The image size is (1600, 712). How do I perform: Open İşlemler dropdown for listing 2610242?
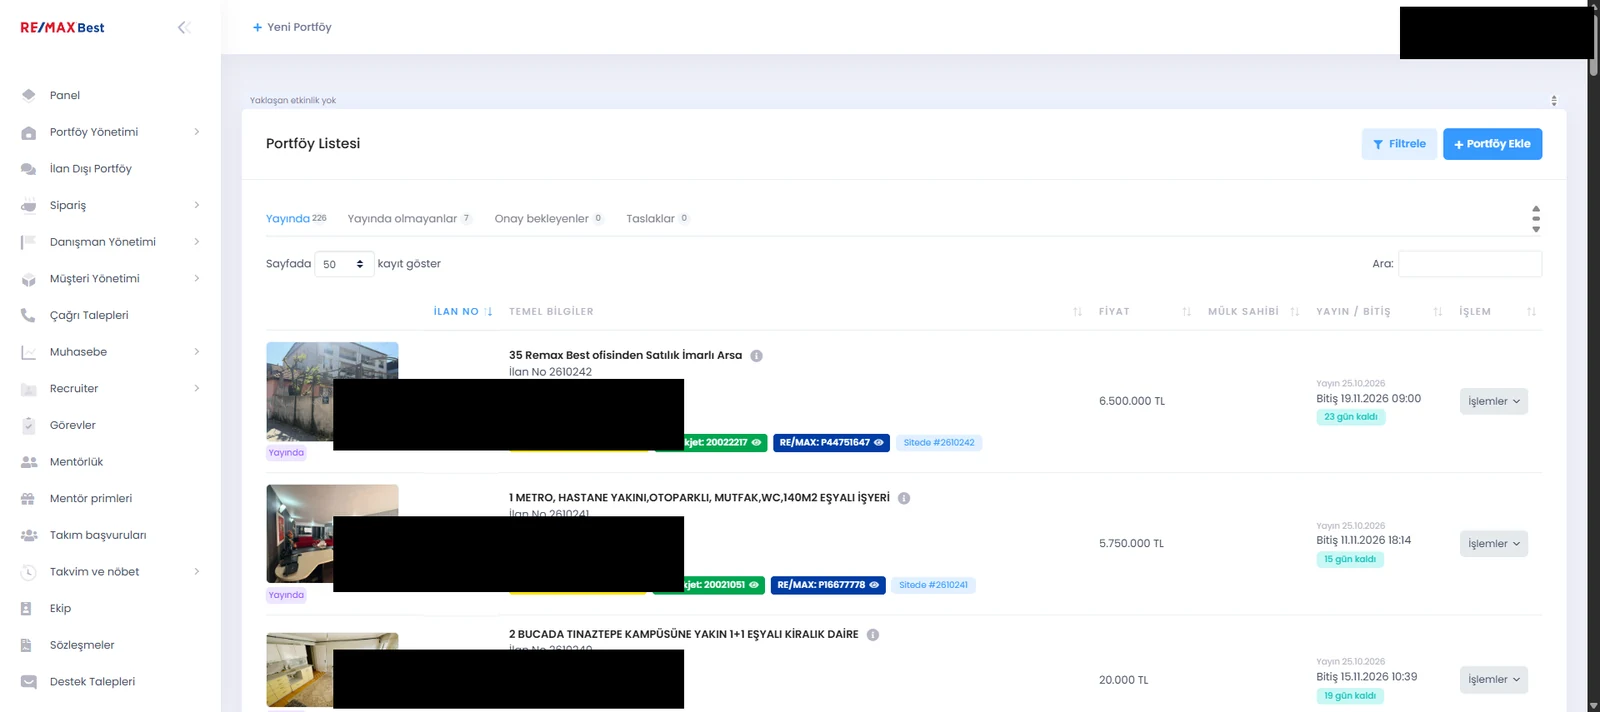click(x=1494, y=401)
